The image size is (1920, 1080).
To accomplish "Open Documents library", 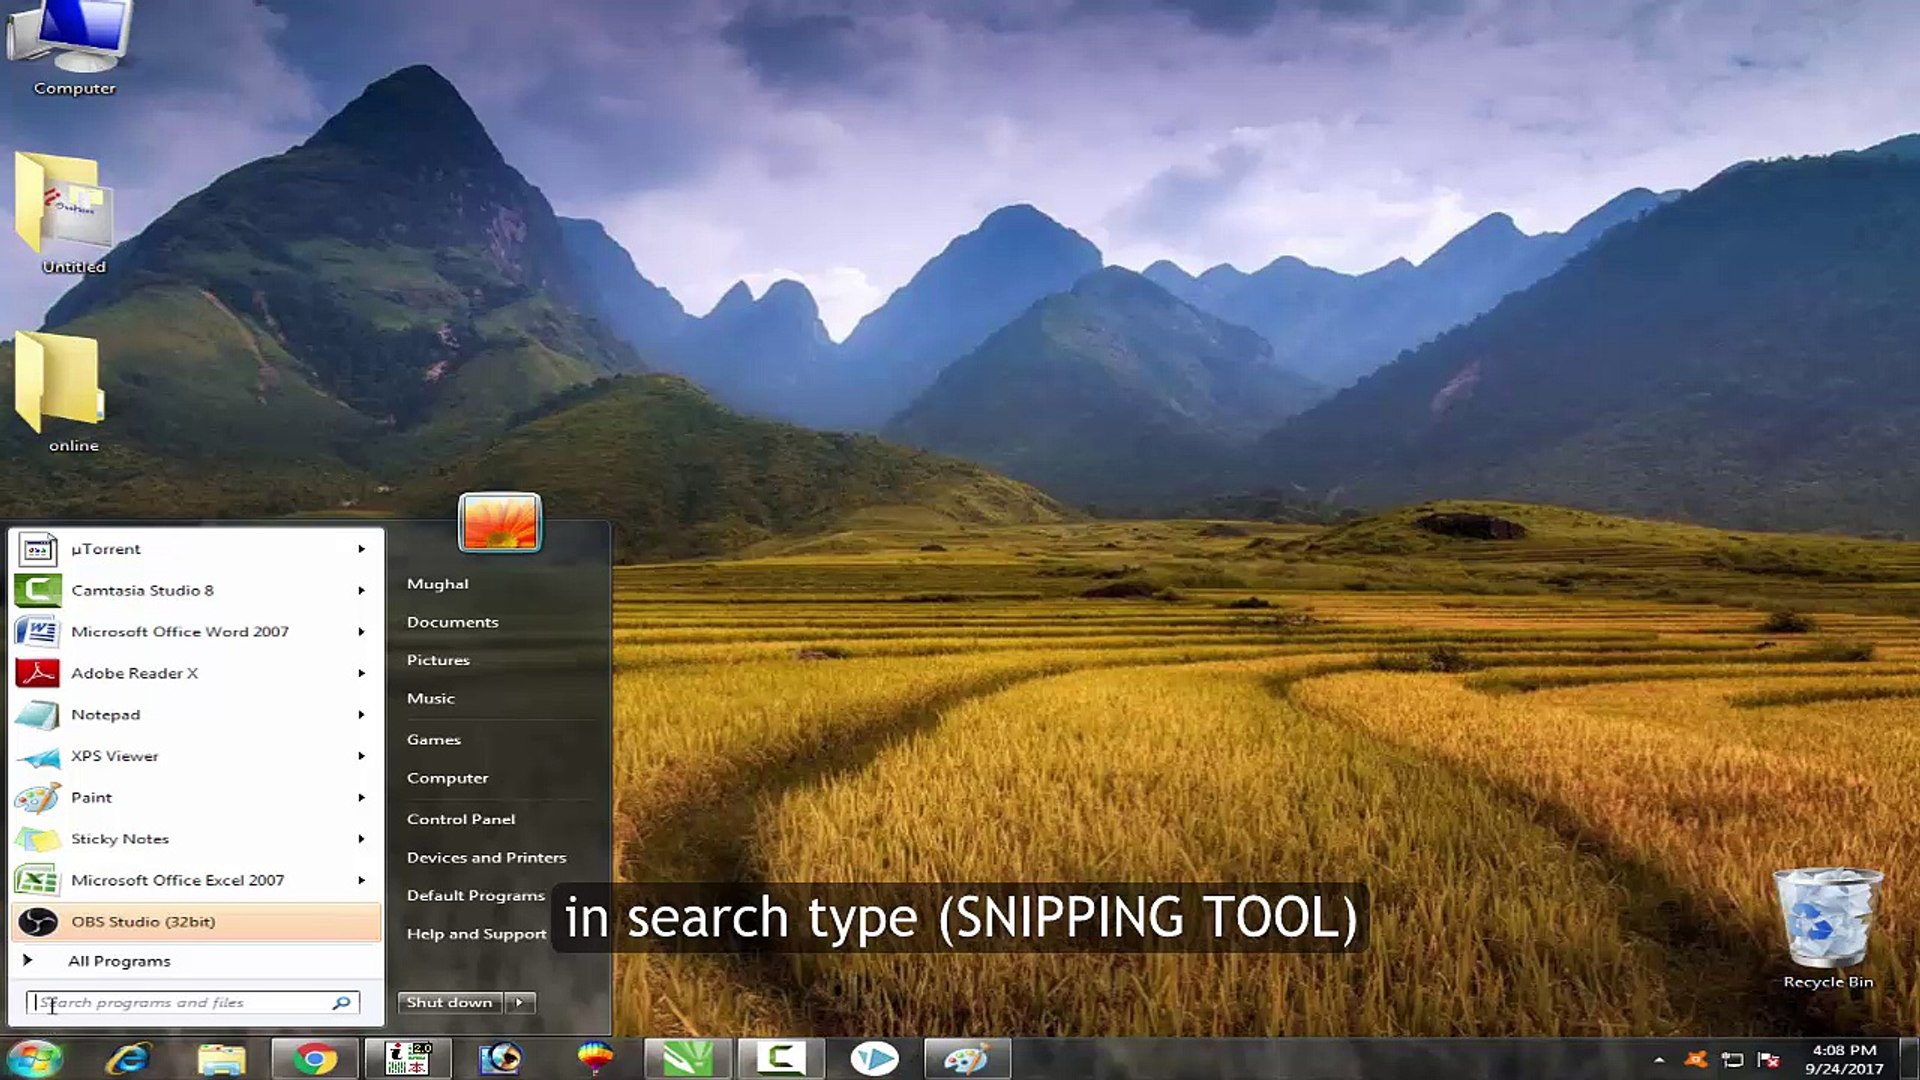I will pos(452,622).
